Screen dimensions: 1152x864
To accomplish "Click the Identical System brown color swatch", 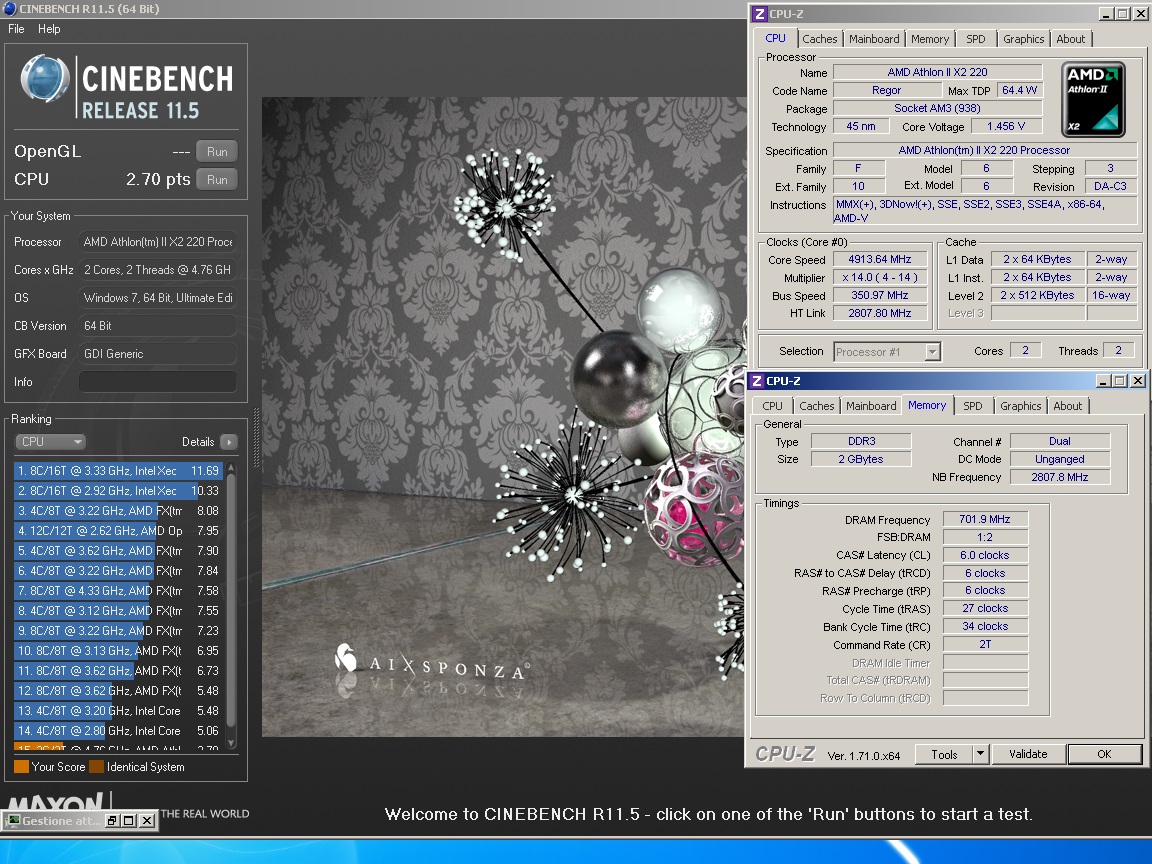I will coord(96,766).
